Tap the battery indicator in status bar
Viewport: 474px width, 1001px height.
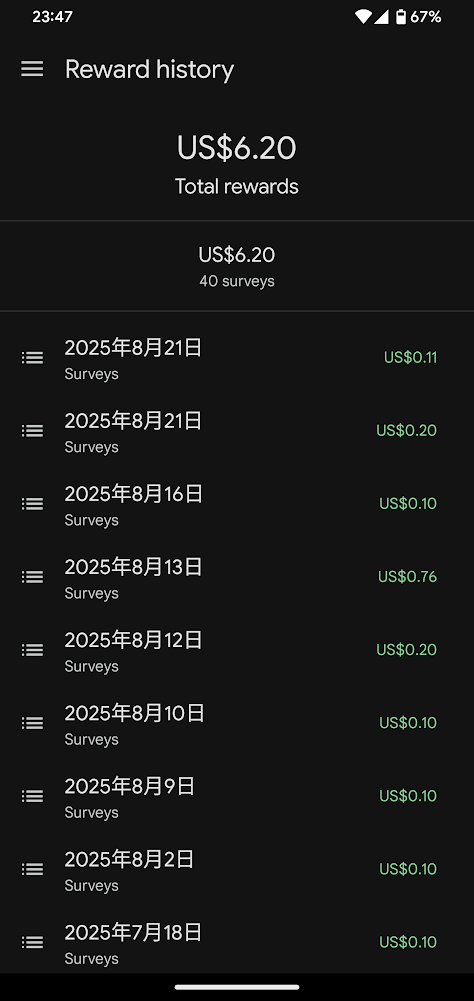tap(401, 17)
